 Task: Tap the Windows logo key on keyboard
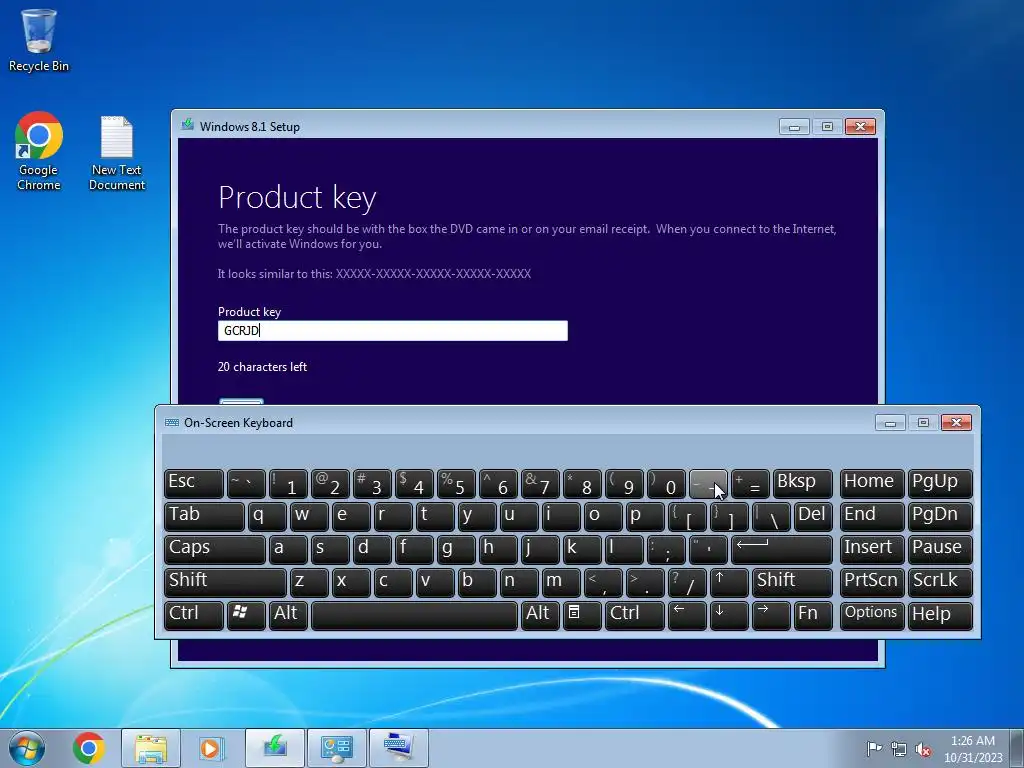(246, 615)
